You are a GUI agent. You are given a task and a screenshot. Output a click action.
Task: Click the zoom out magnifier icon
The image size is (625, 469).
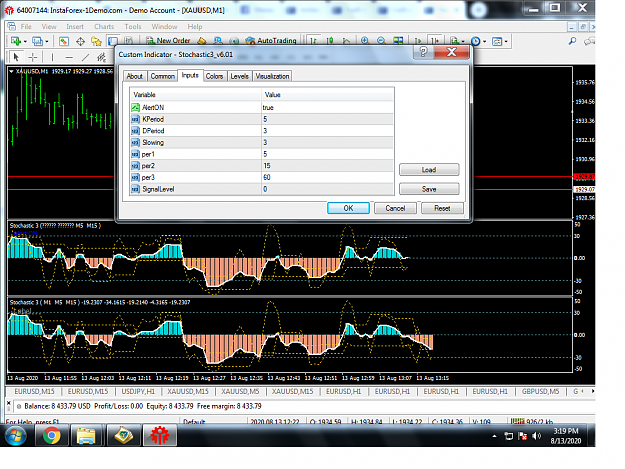pyautogui.click(x=381, y=41)
